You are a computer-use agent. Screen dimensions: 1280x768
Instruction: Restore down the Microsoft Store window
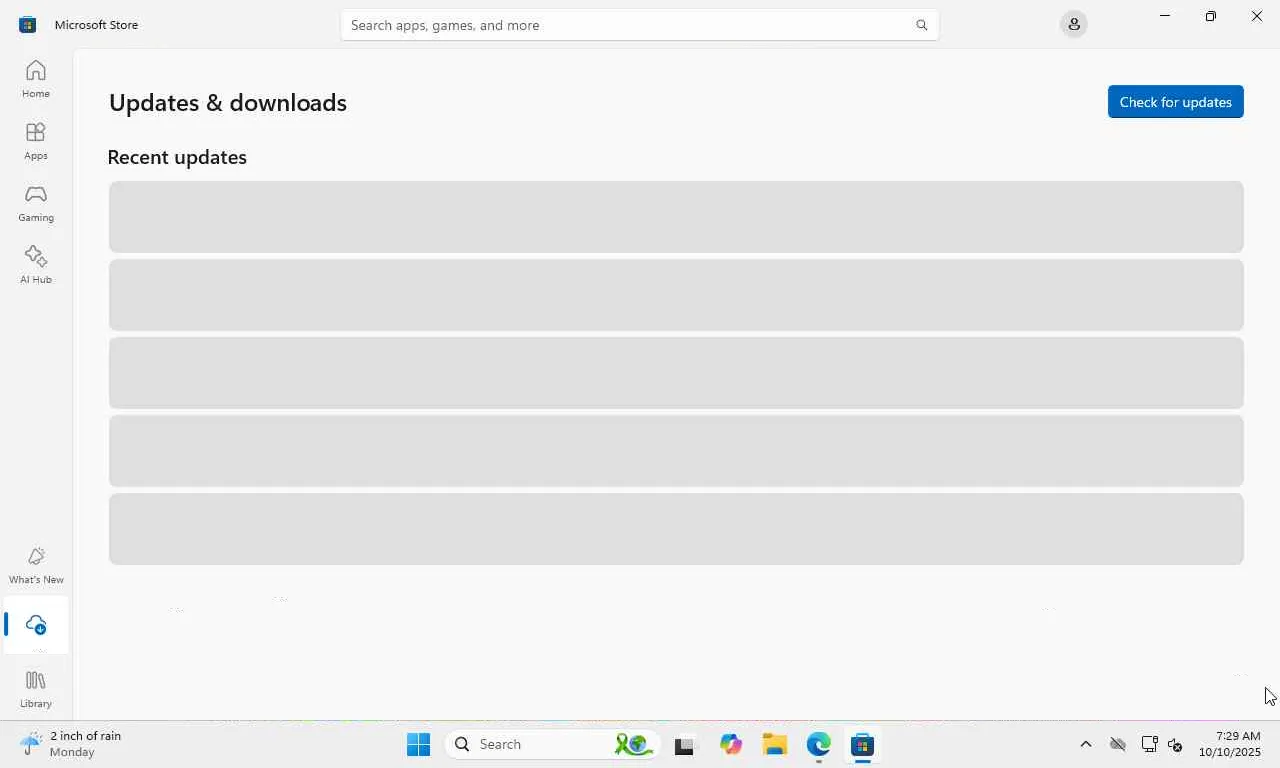[x=1210, y=16]
